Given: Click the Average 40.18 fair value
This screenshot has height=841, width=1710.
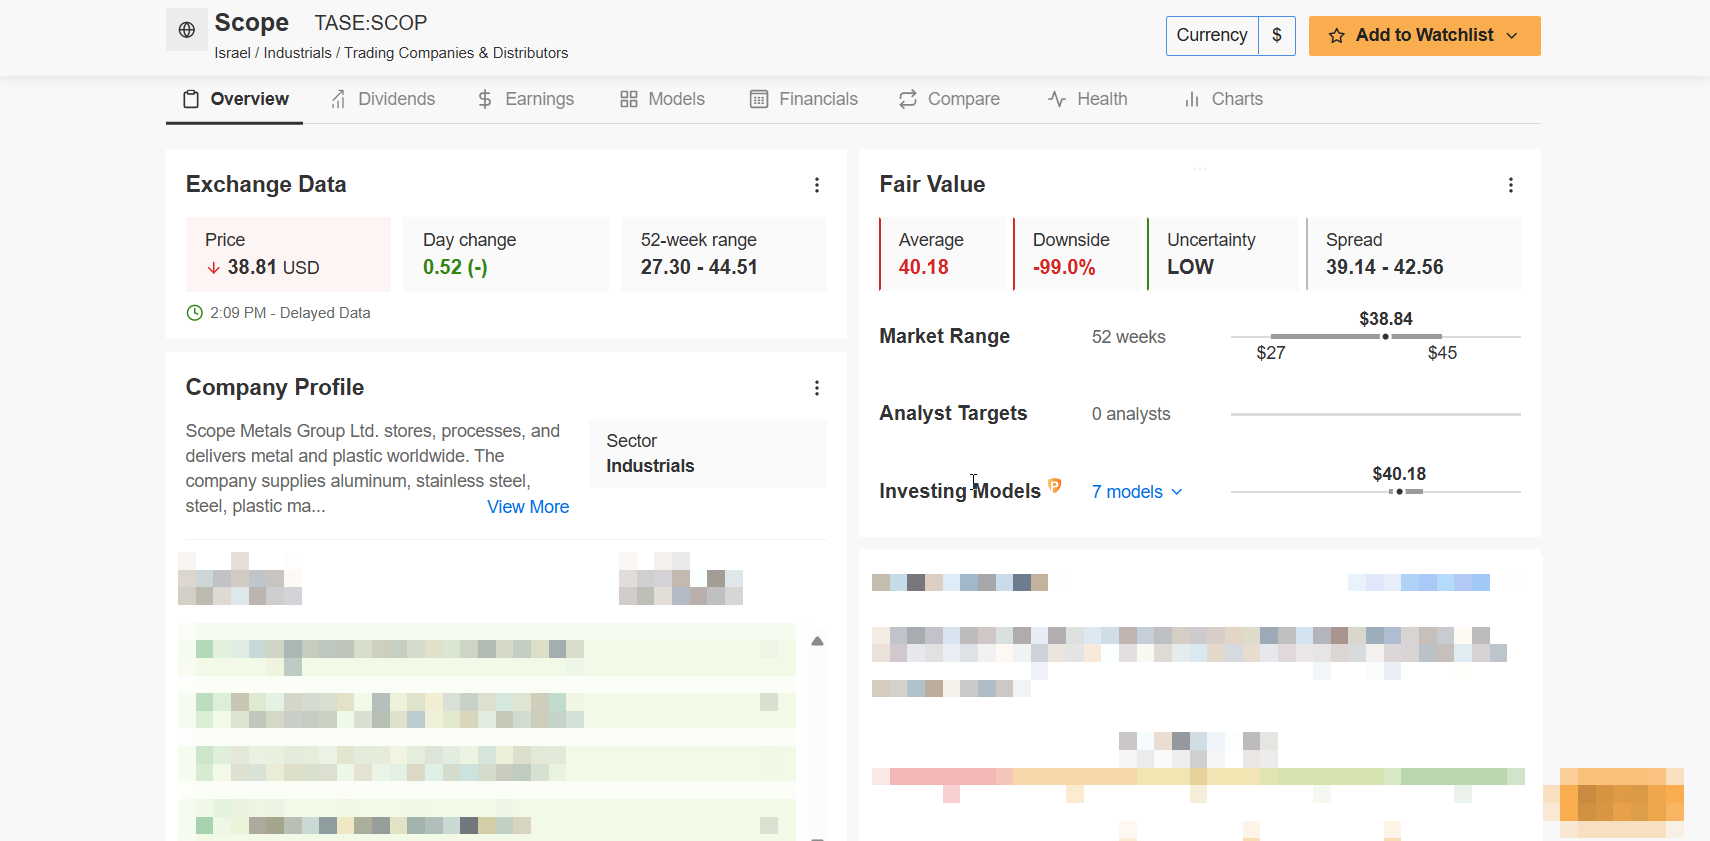Looking at the screenshot, I should click(x=923, y=267).
